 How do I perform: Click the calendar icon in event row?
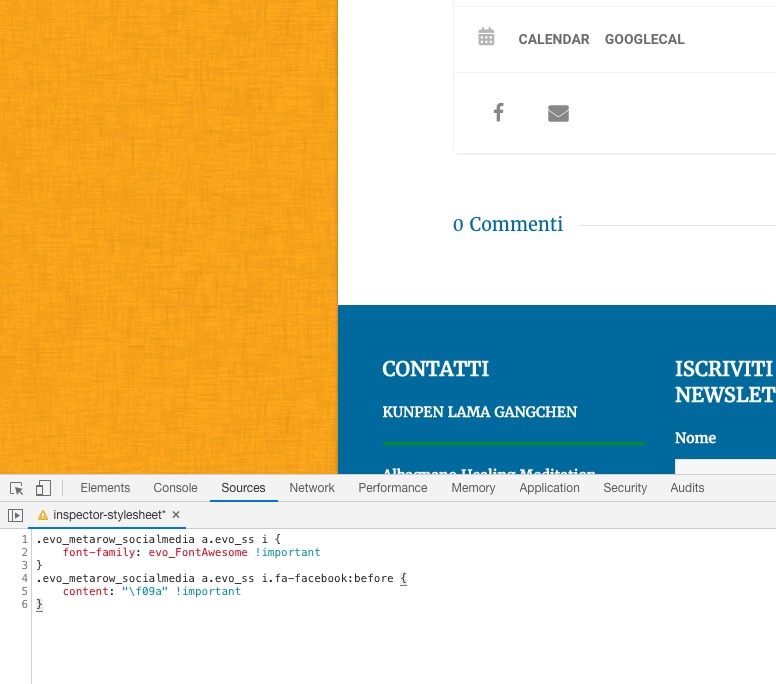pyautogui.click(x=486, y=38)
